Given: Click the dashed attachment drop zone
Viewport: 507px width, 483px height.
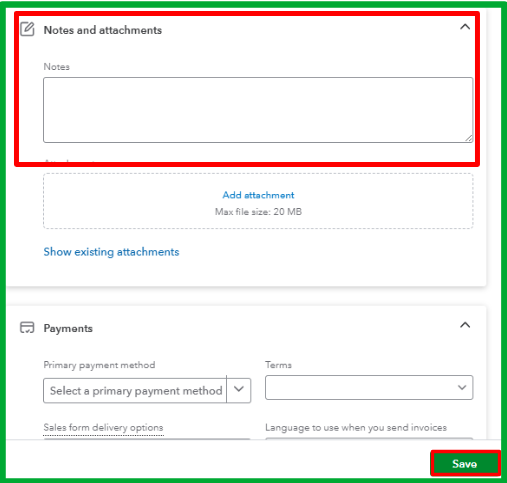Looking at the screenshot, I should [258, 201].
